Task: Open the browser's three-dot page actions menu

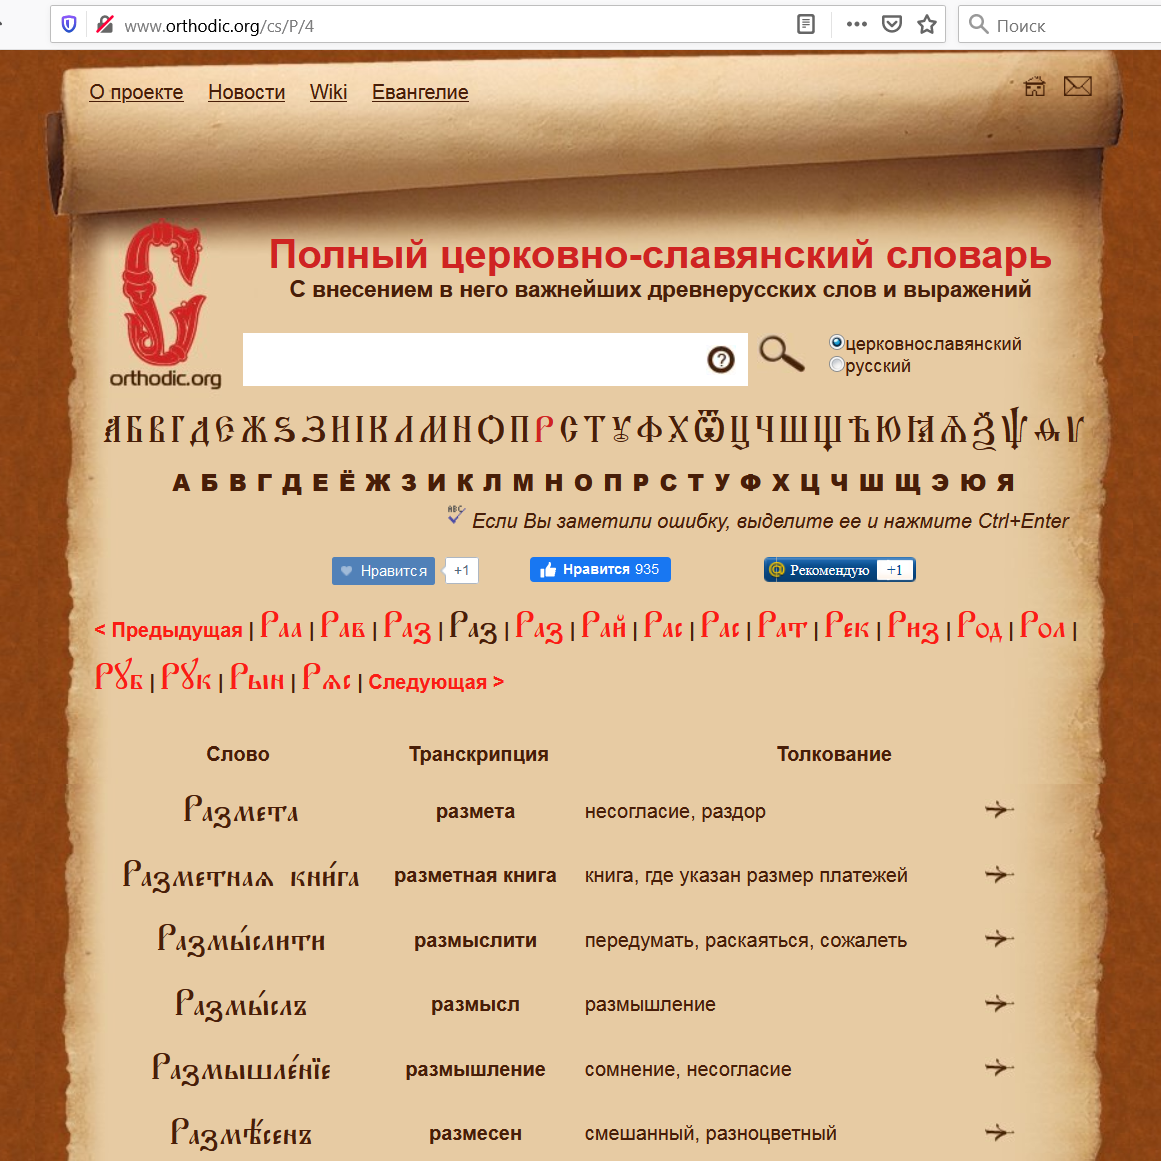Action: pyautogui.click(x=857, y=25)
